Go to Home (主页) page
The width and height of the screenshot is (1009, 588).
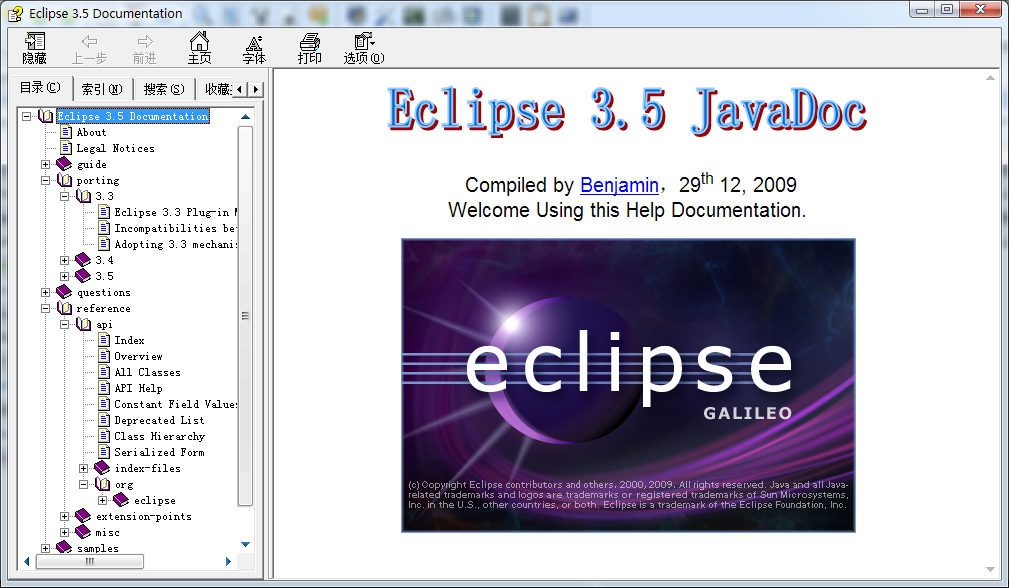click(x=199, y=48)
